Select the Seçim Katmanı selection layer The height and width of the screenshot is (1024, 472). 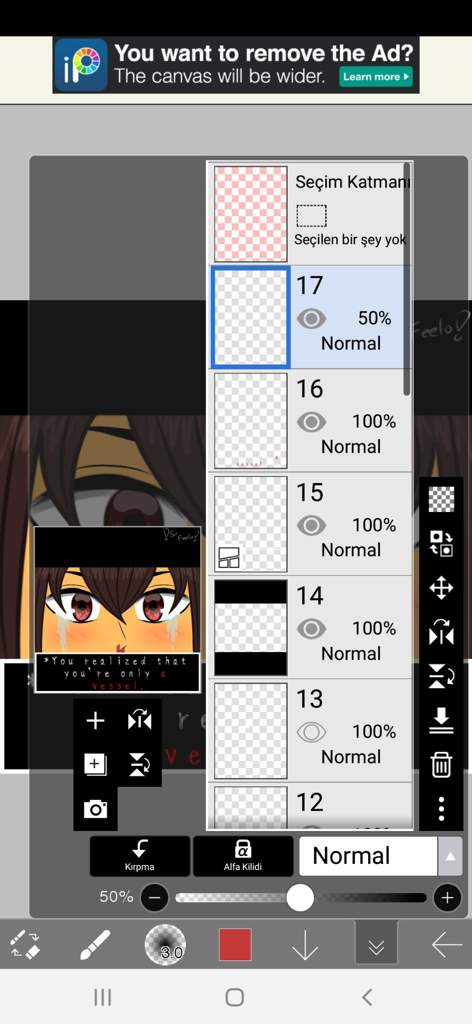tap(311, 214)
